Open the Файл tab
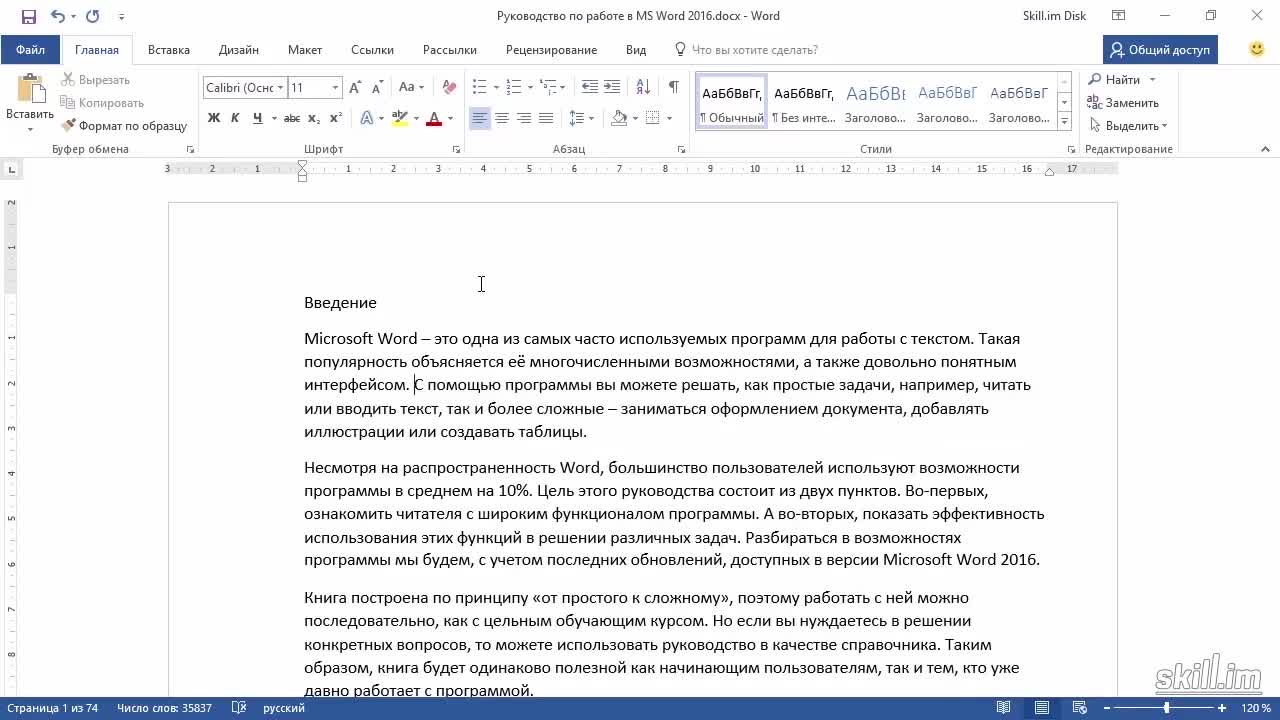 (x=30, y=50)
